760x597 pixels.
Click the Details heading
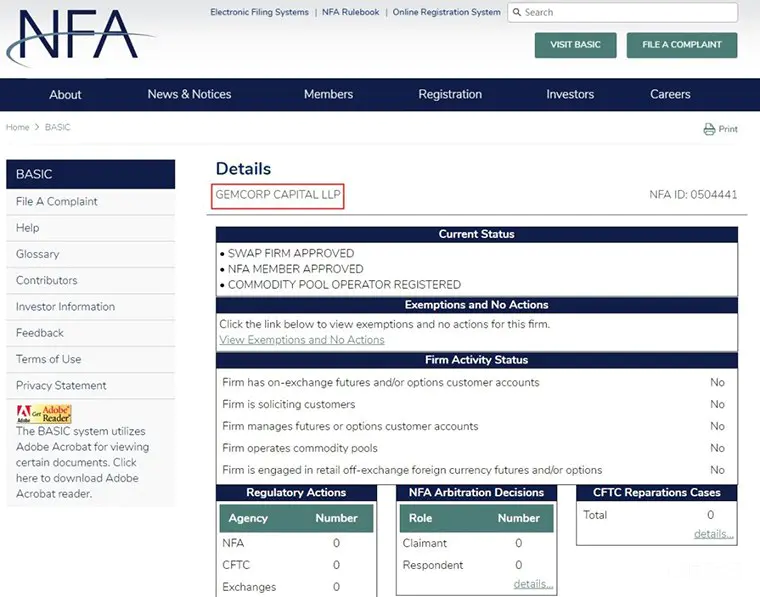point(243,169)
